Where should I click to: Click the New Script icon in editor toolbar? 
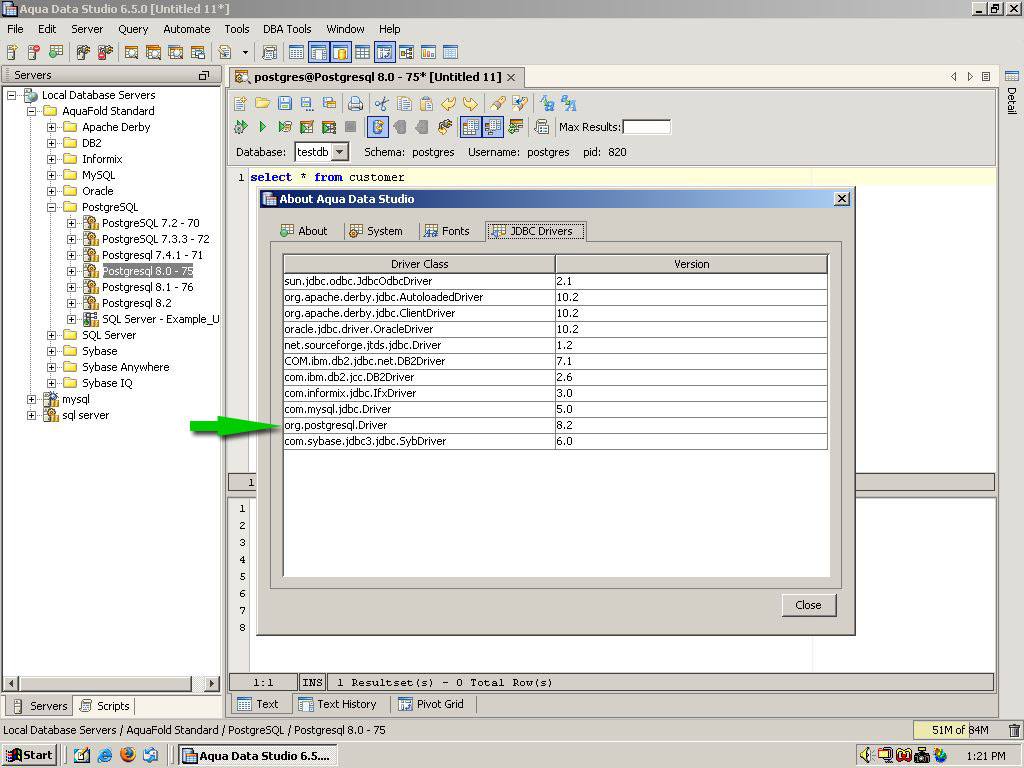tap(240, 103)
